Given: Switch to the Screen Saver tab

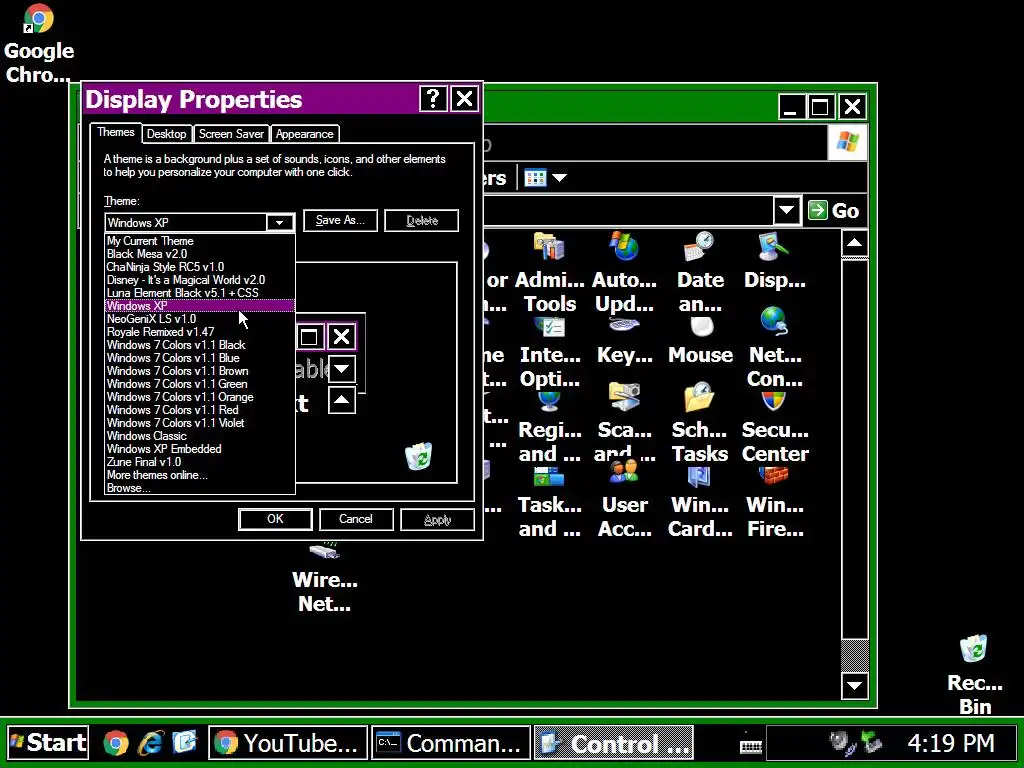Looking at the screenshot, I should (231, 134).
